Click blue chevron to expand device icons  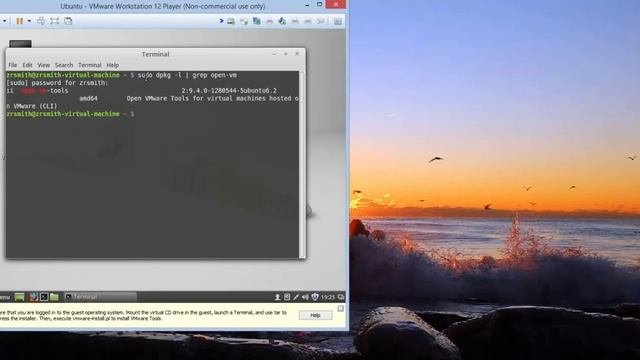pos(221,21)
